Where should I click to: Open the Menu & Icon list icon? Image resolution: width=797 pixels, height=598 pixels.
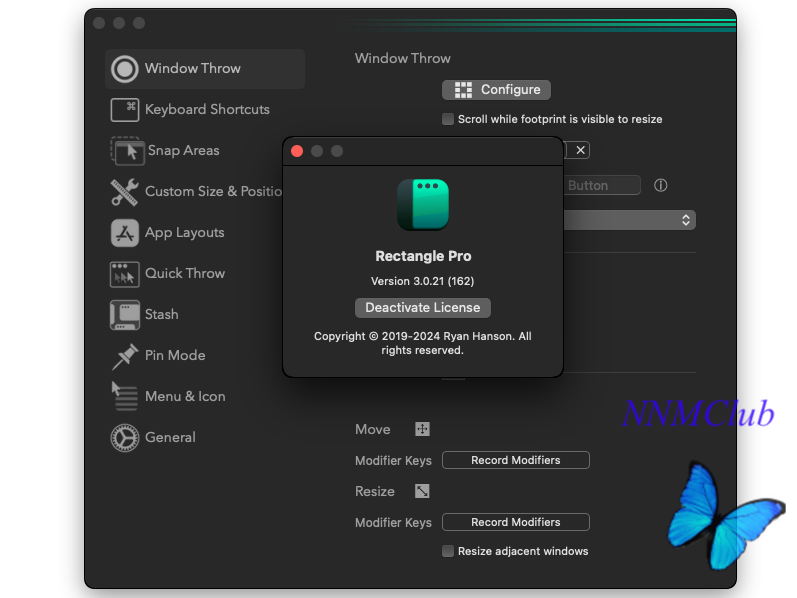tap(125, 397)
